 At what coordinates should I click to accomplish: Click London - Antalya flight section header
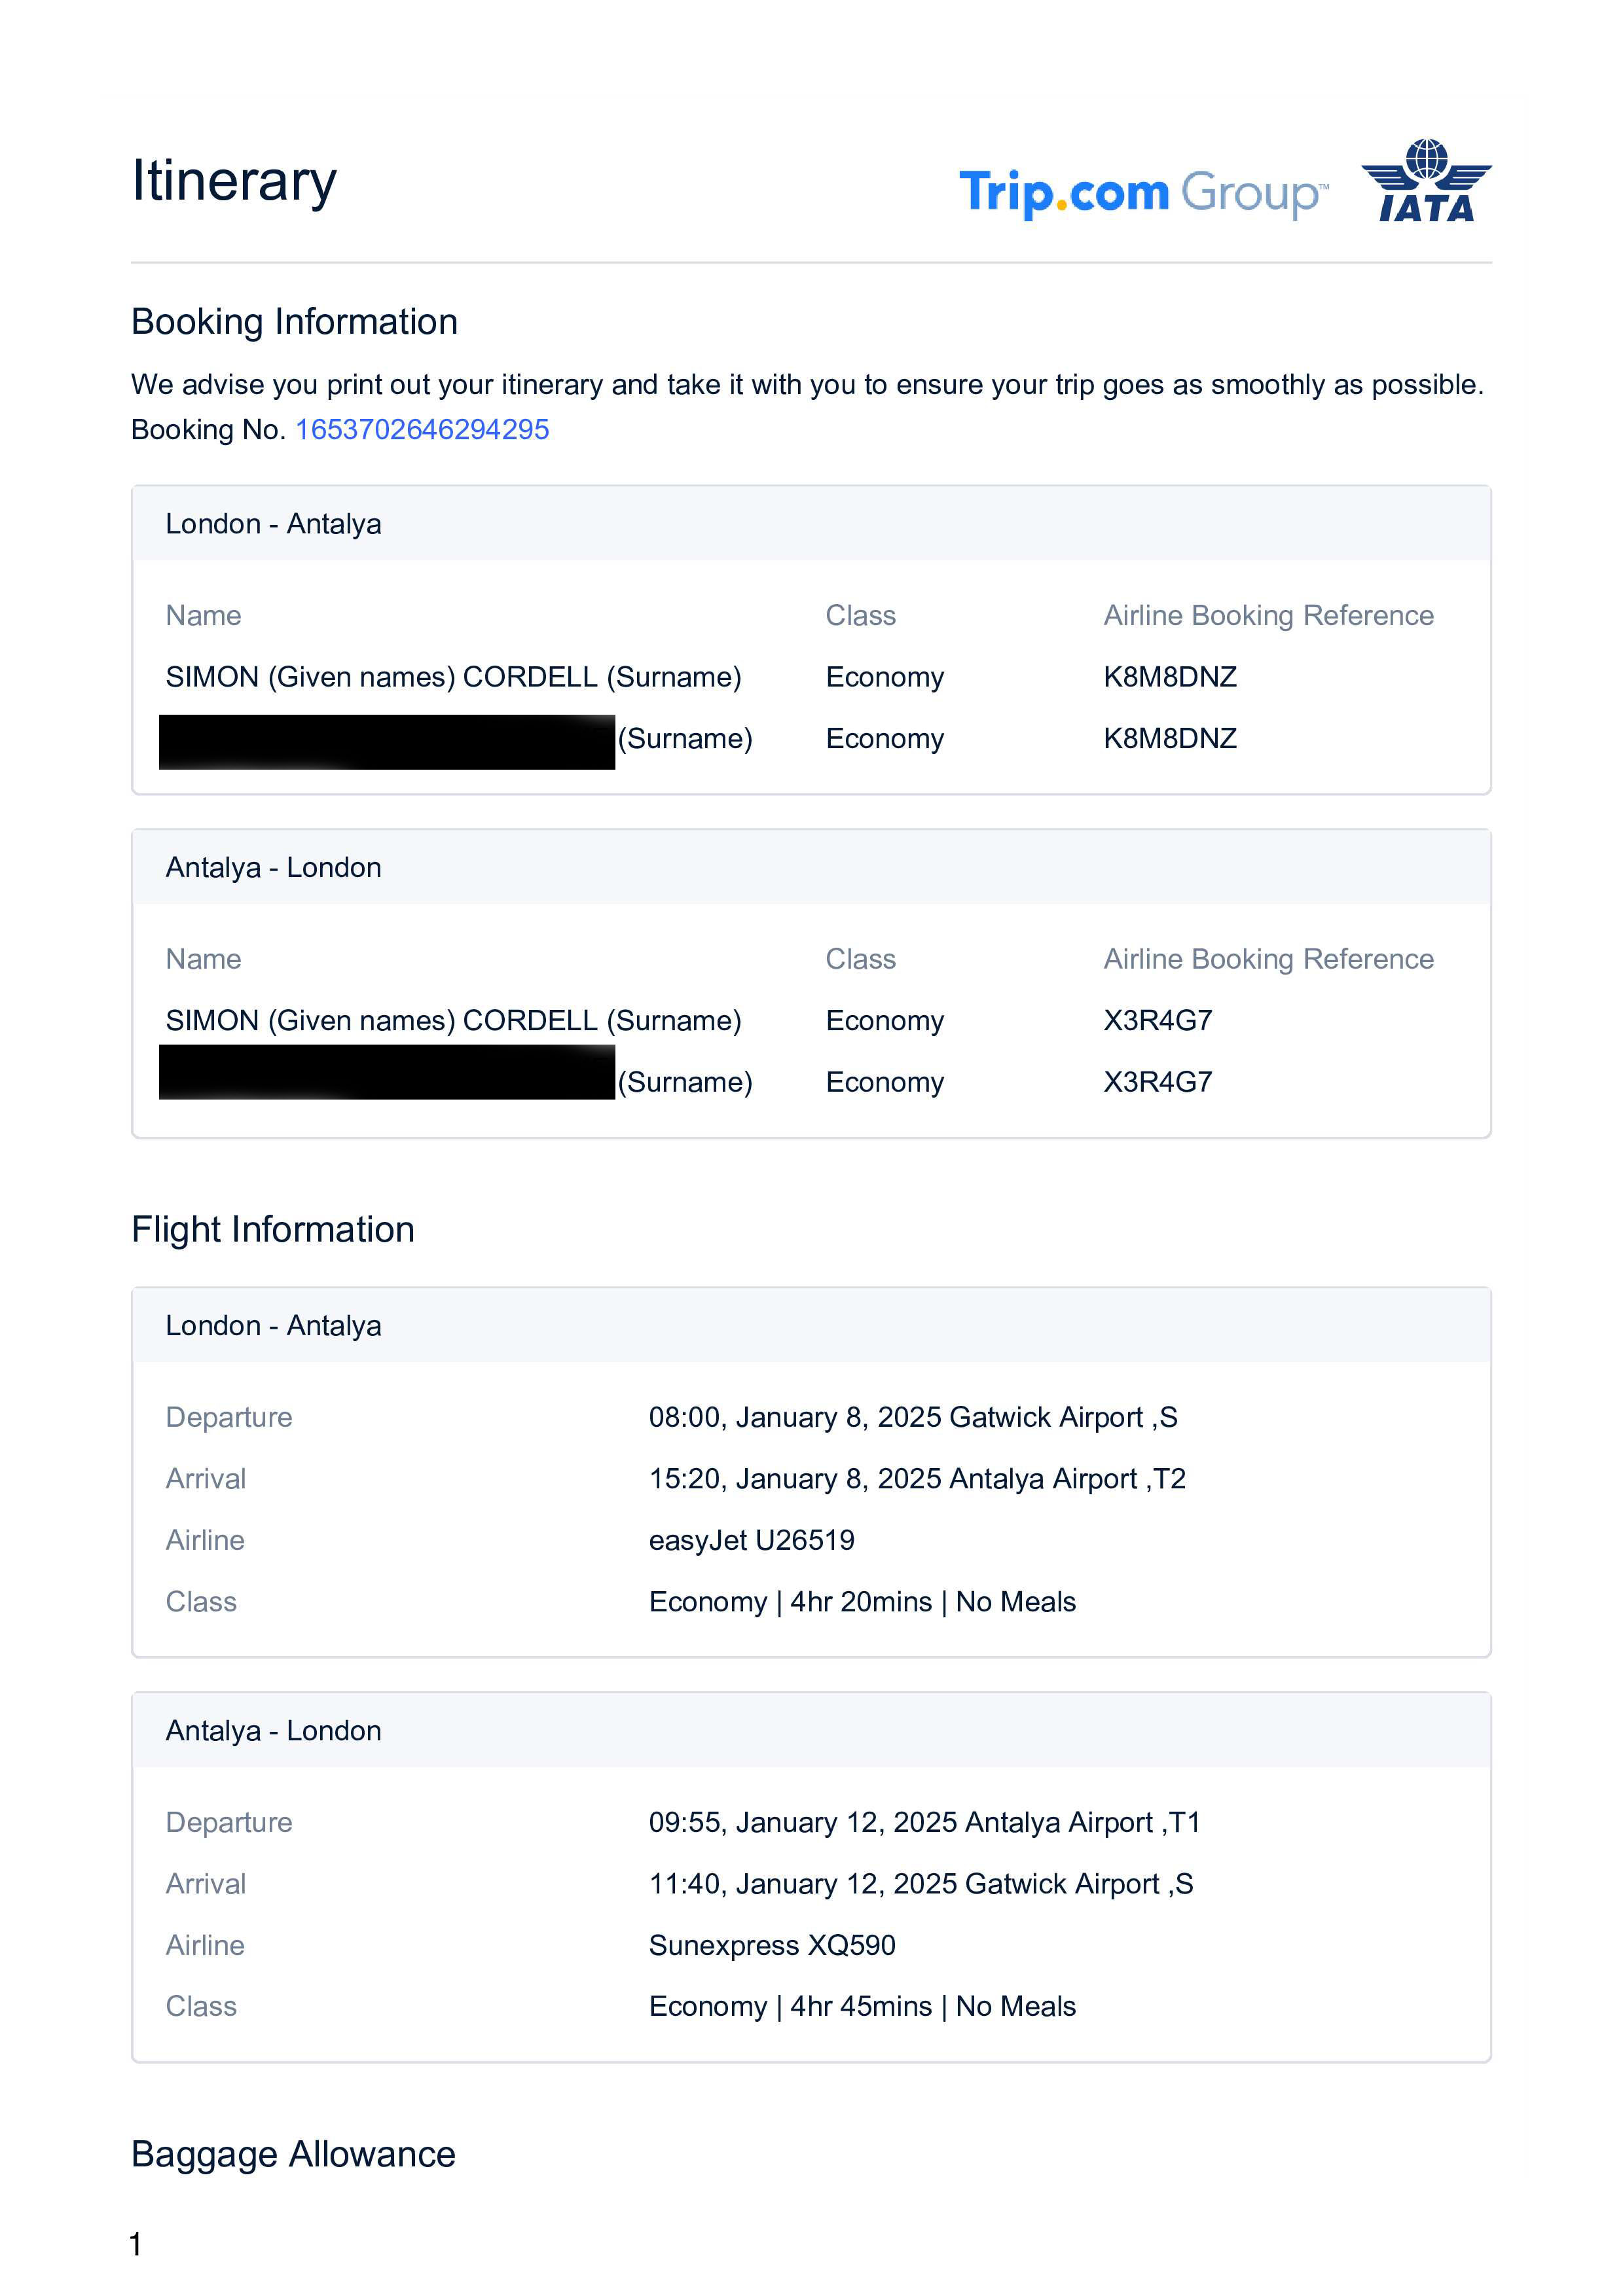pos(273,1325)
